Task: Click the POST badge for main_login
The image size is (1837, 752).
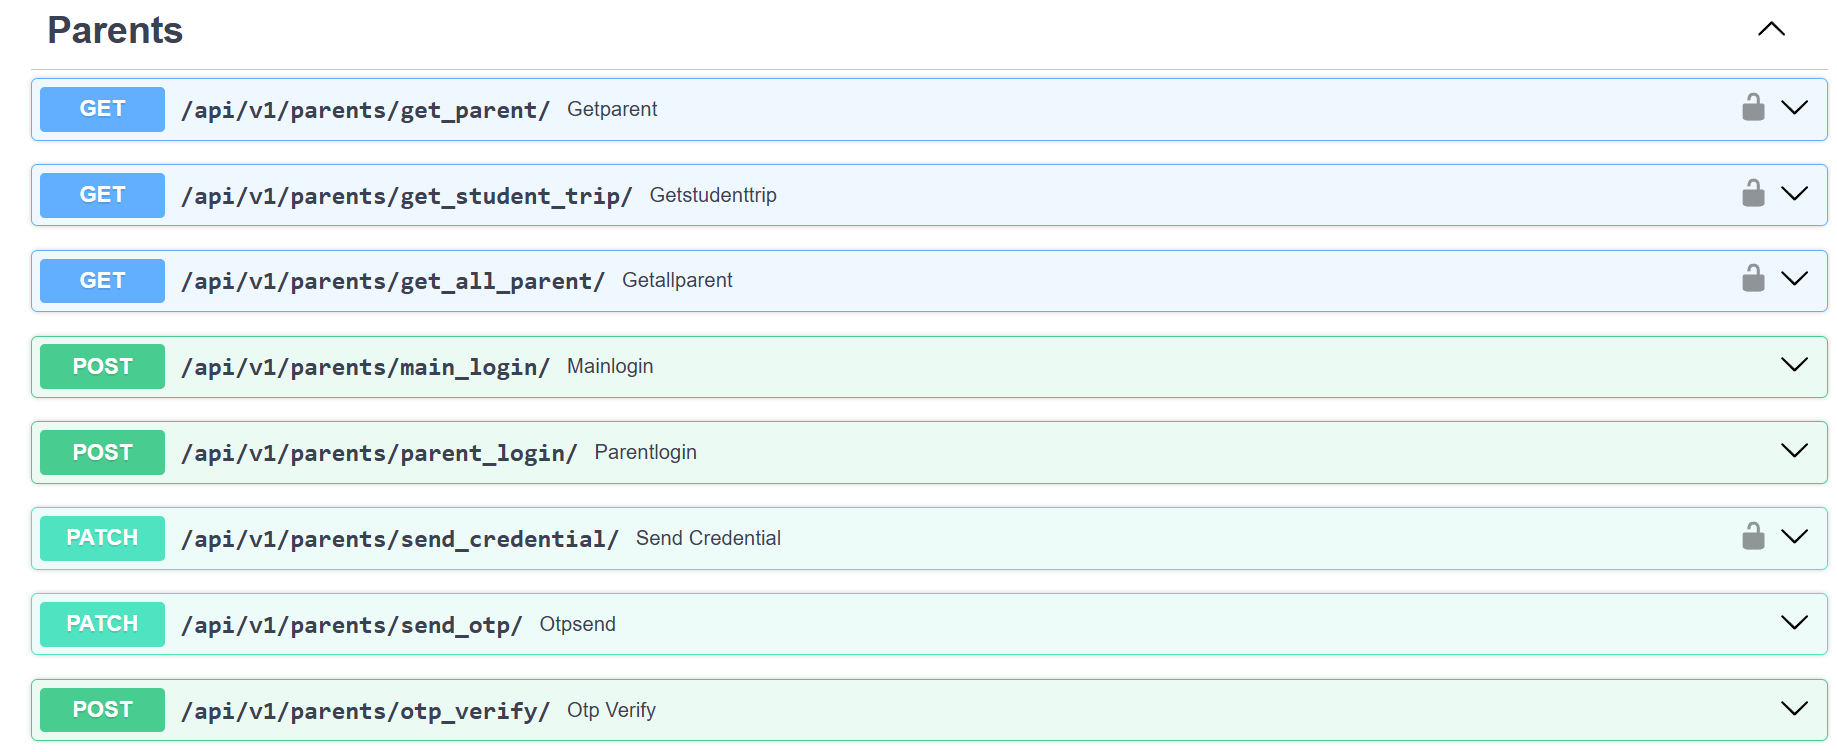Action: point(102,367)
